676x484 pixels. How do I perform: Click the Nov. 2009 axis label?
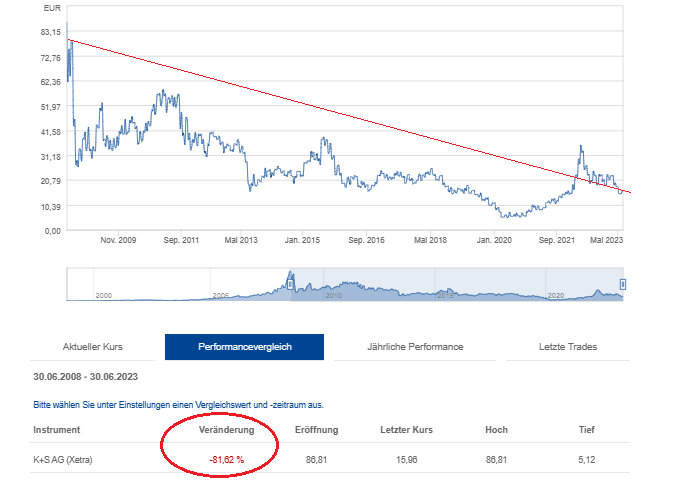tap(118, 240)
